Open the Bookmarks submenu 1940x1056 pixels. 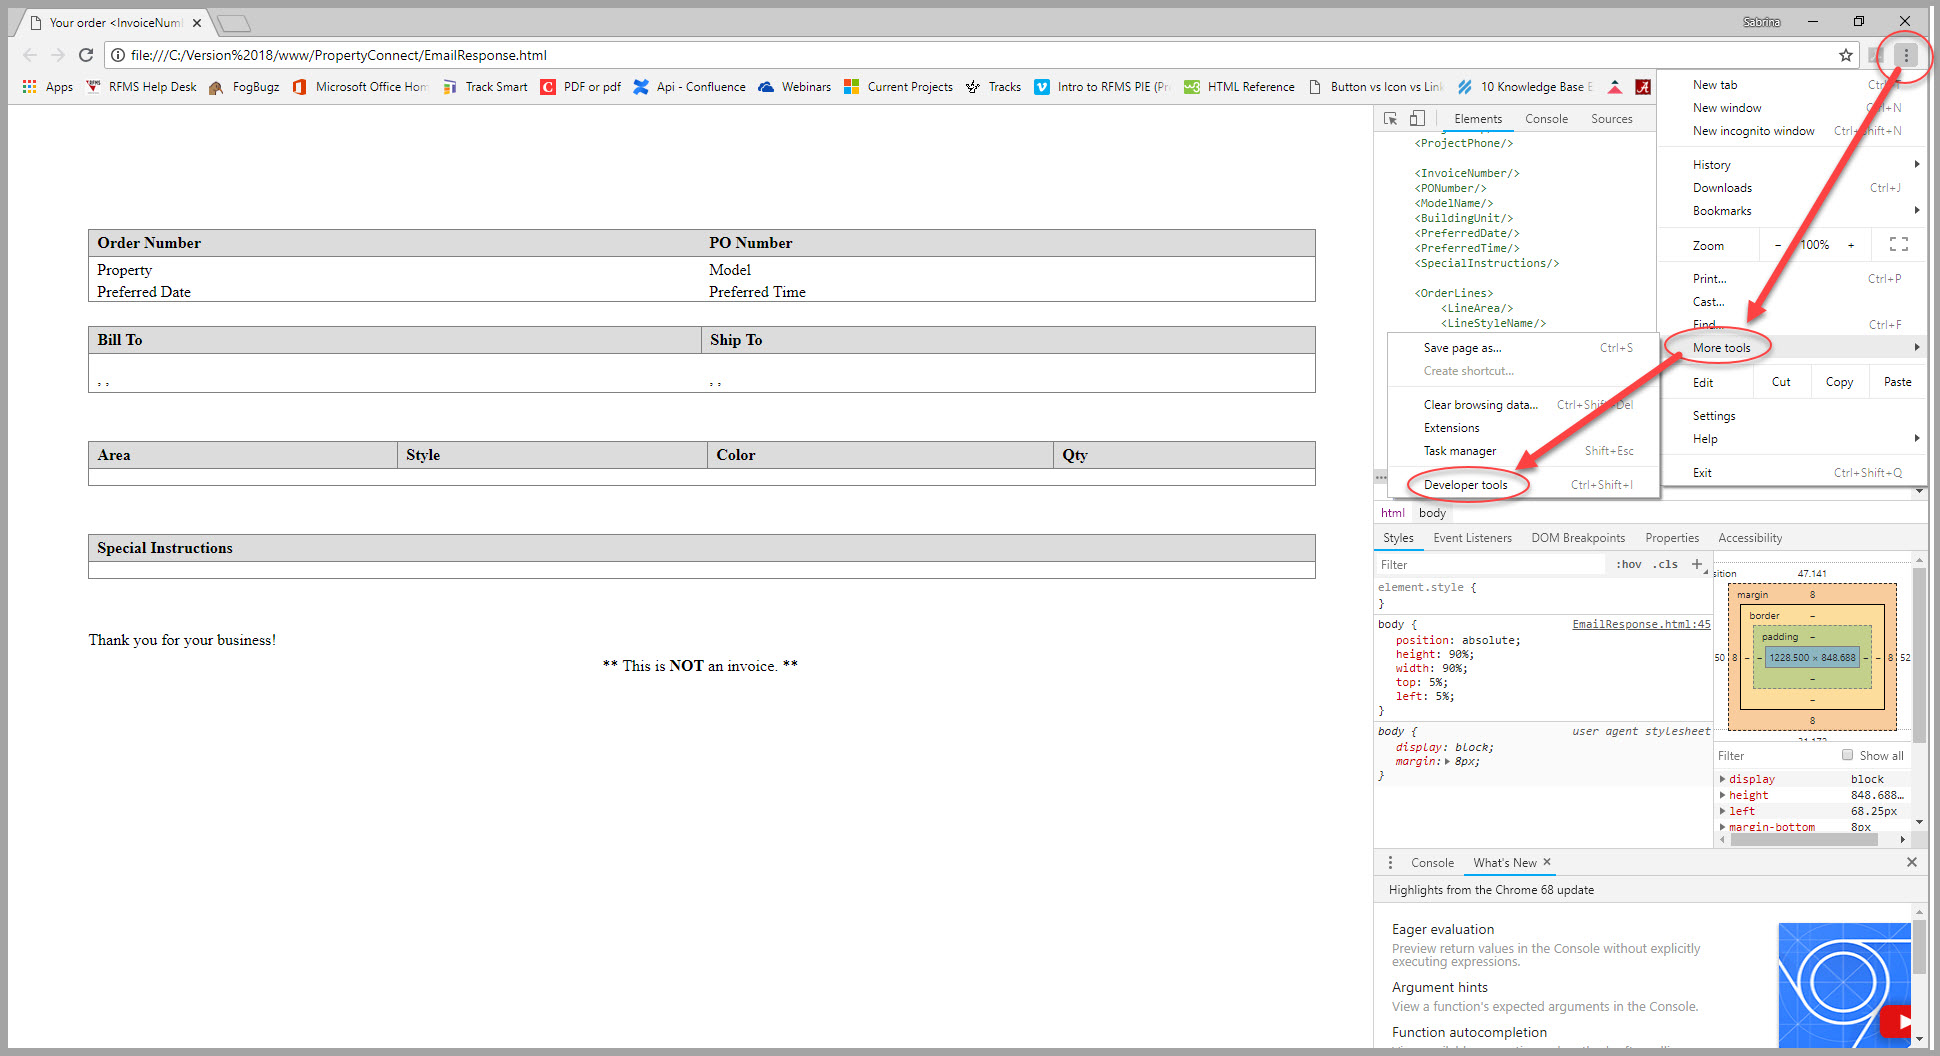click(1791, 211)
